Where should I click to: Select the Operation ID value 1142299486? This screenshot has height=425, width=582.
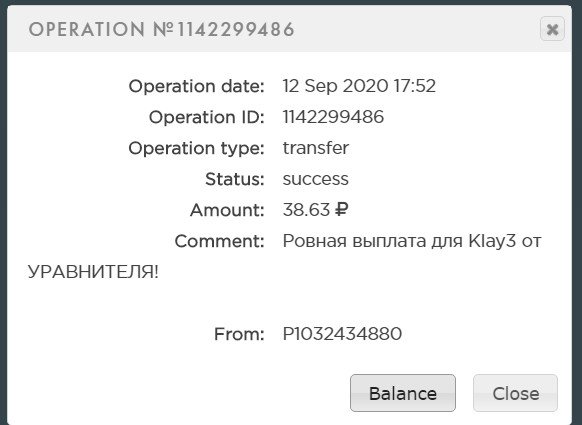333,117
